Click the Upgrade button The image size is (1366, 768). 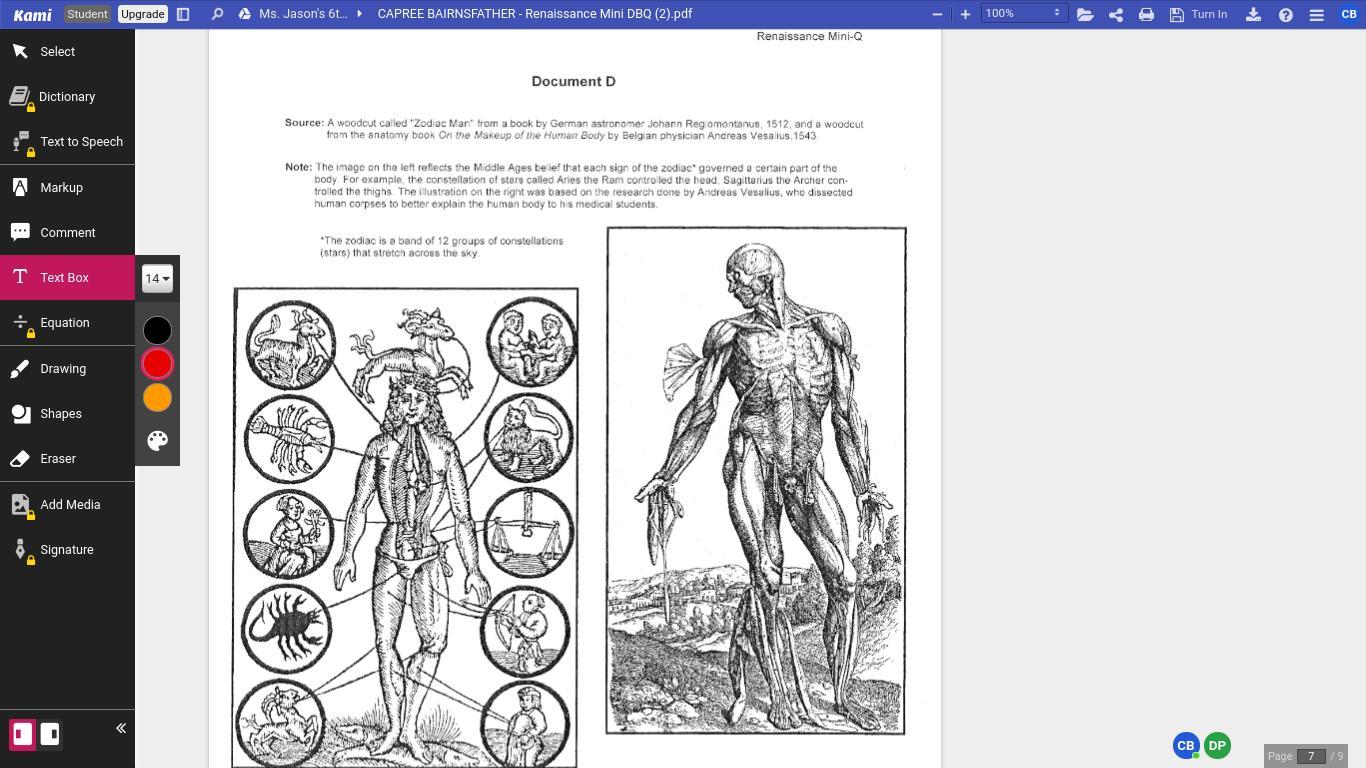(x=142, y=14)
